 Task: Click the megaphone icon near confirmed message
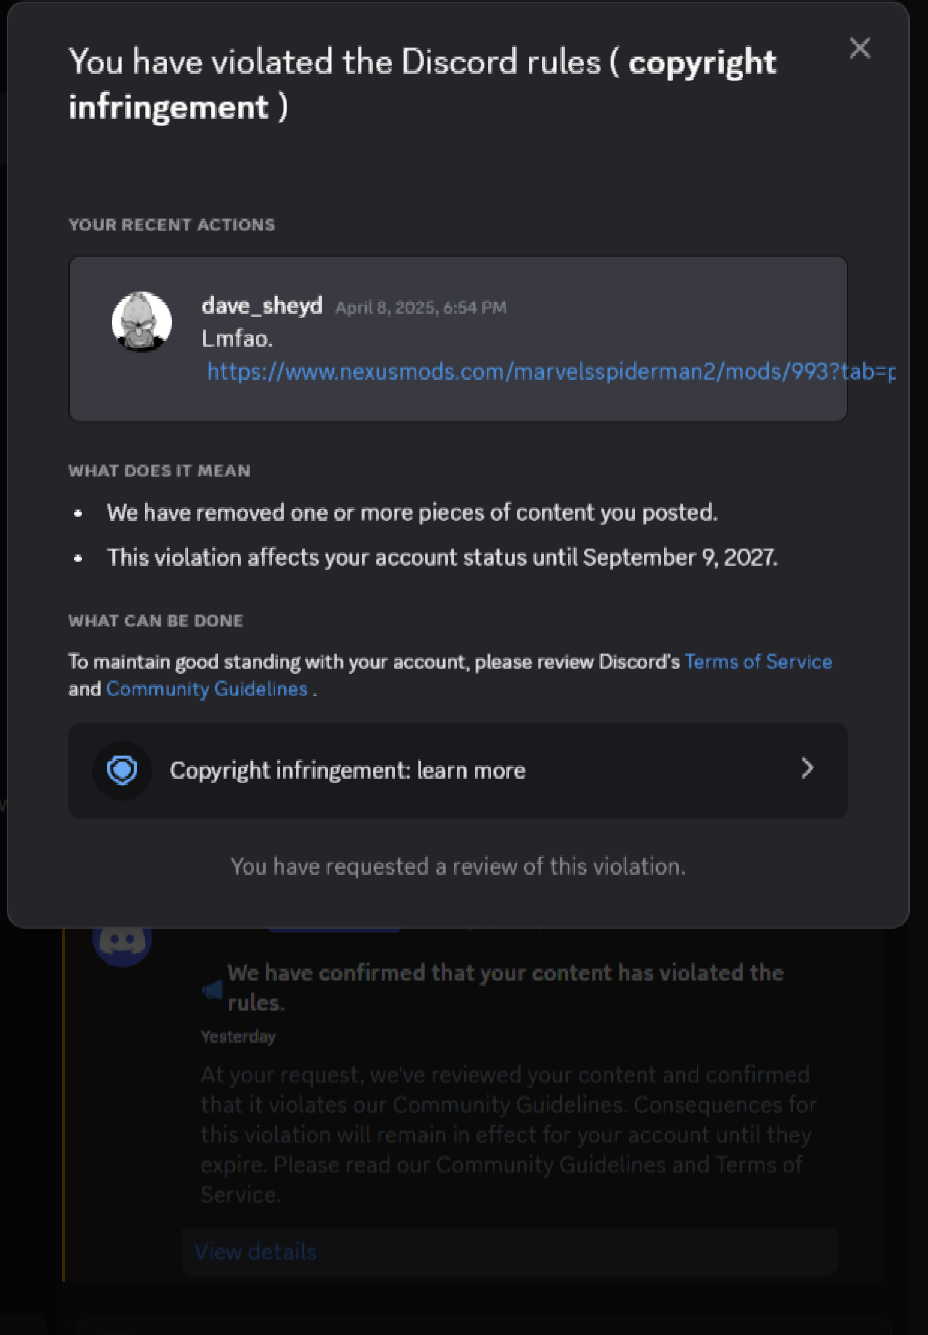pyautogui.click(x=212, y=990)
